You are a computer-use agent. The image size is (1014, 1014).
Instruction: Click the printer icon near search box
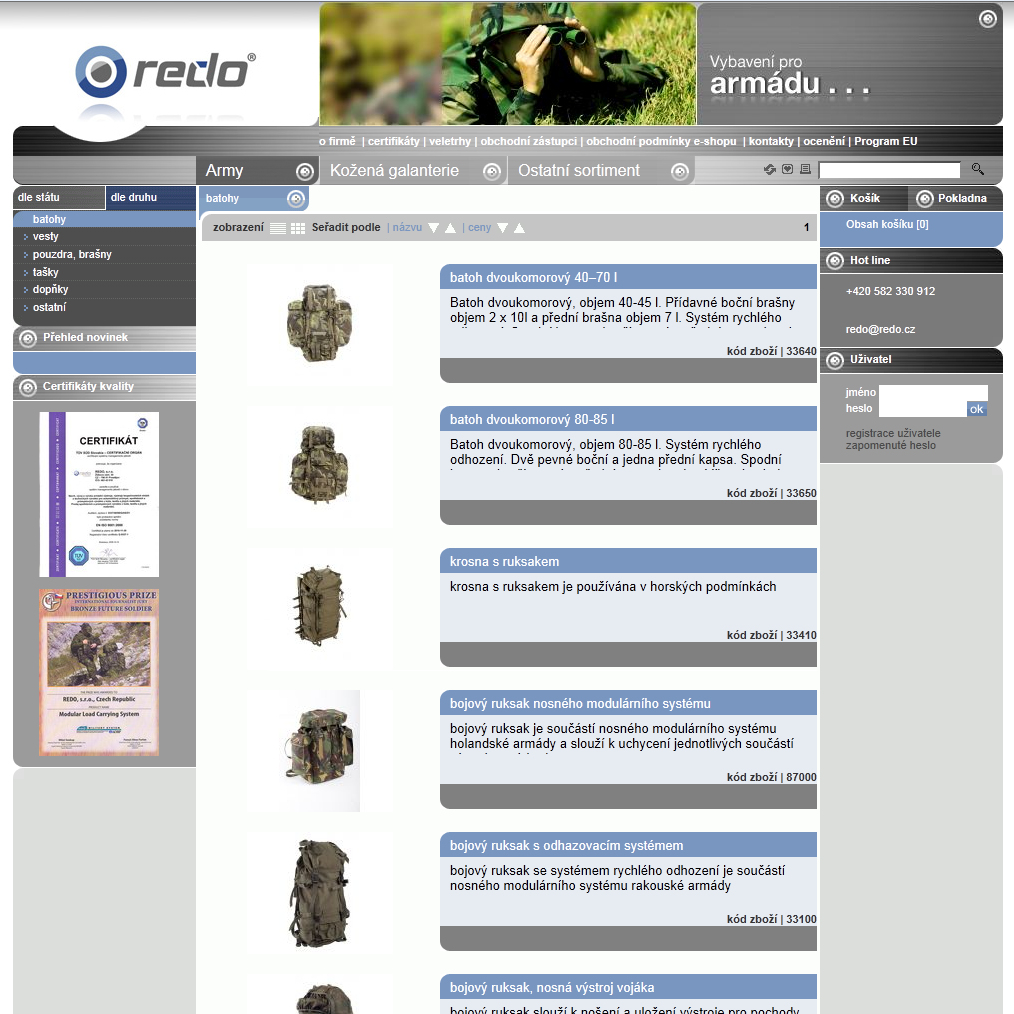point(805,169)
